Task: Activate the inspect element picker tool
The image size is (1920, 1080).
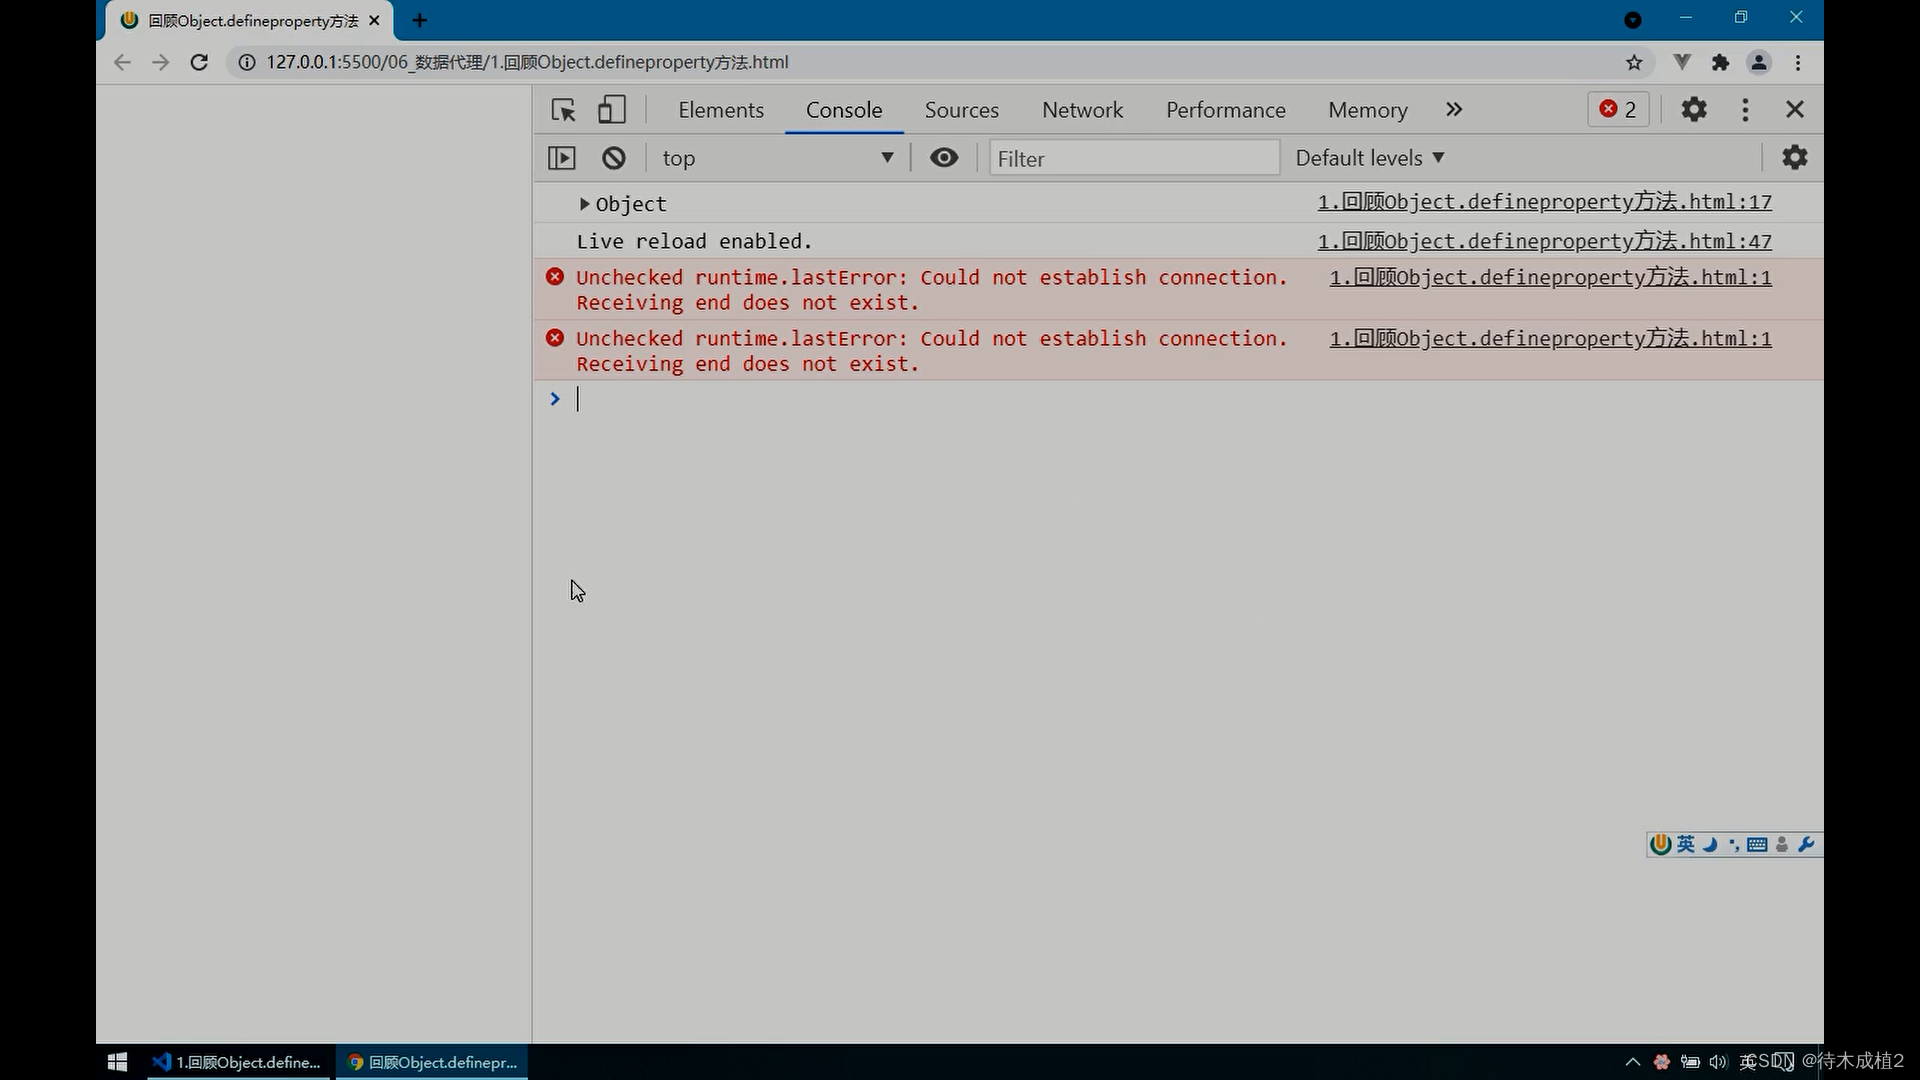Action: click(x=563, y=110)
